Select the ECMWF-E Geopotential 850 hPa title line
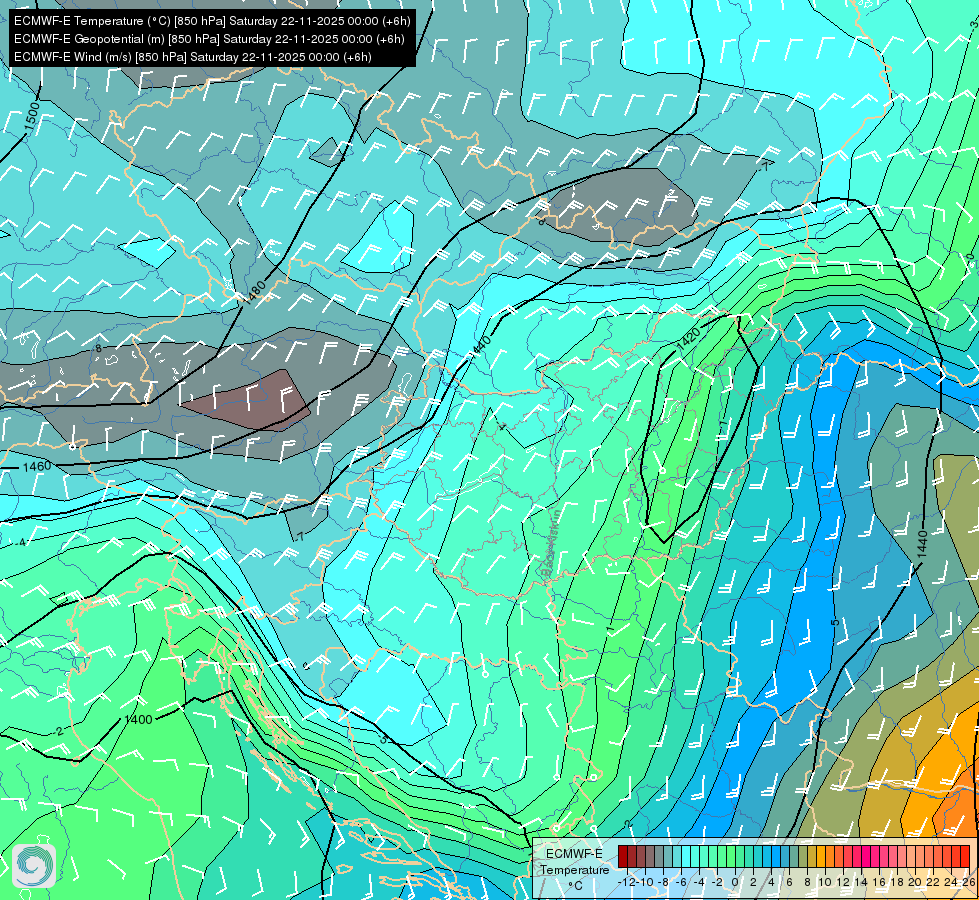979x900 pixels. coord(209,39)
